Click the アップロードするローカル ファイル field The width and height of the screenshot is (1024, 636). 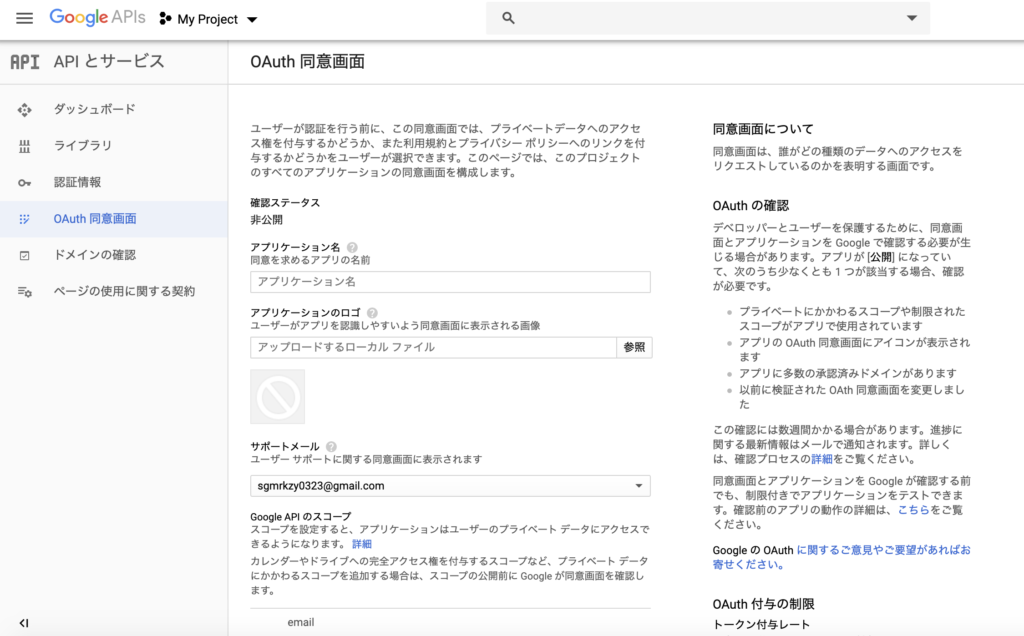click(x=434, y=347)
